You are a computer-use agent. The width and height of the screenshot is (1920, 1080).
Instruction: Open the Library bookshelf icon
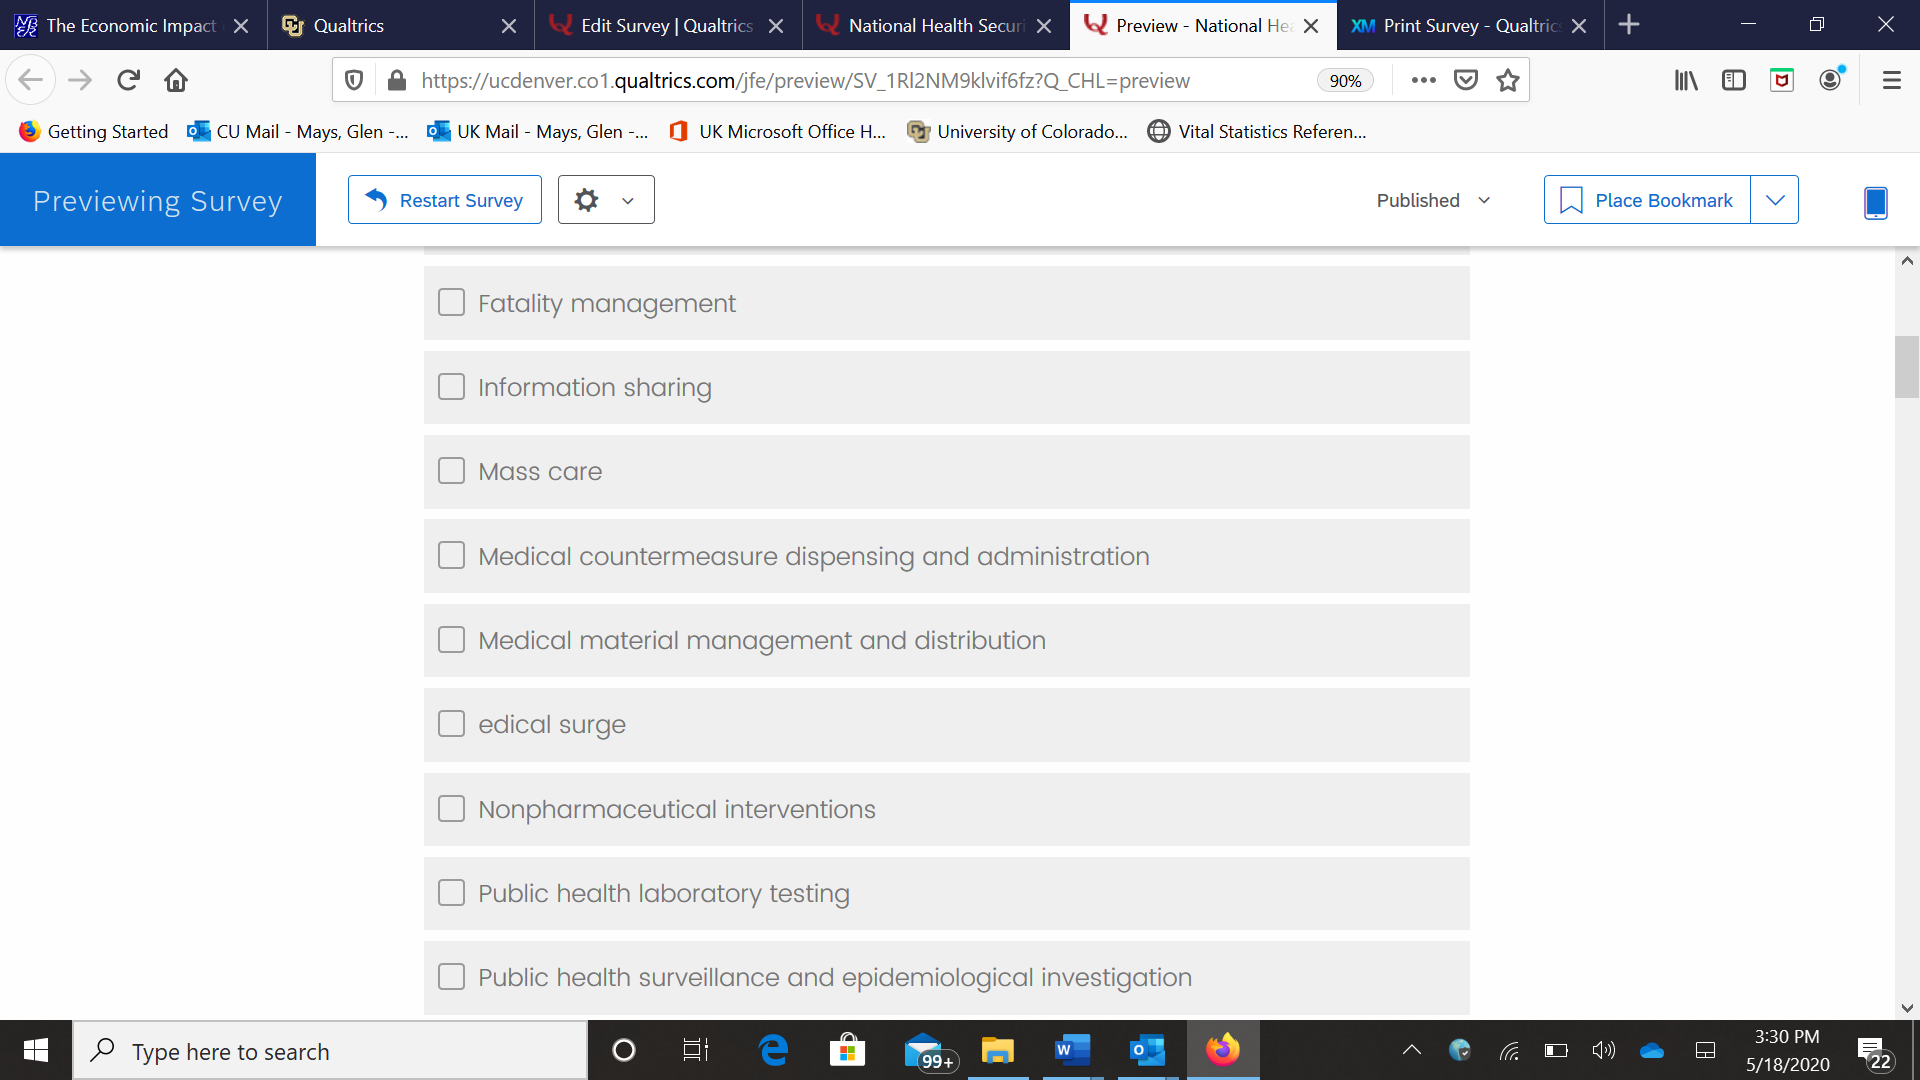coord(1686,80)
